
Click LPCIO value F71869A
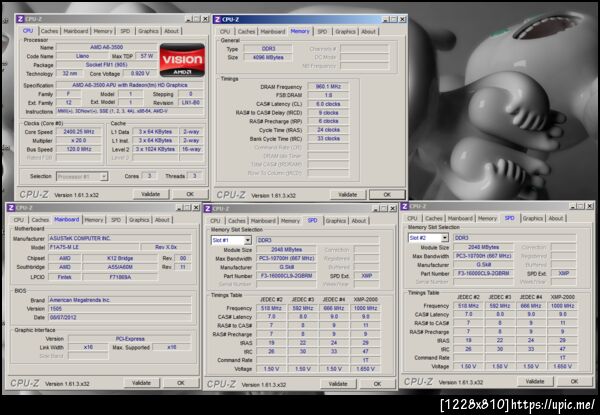[x=120, y=277]
